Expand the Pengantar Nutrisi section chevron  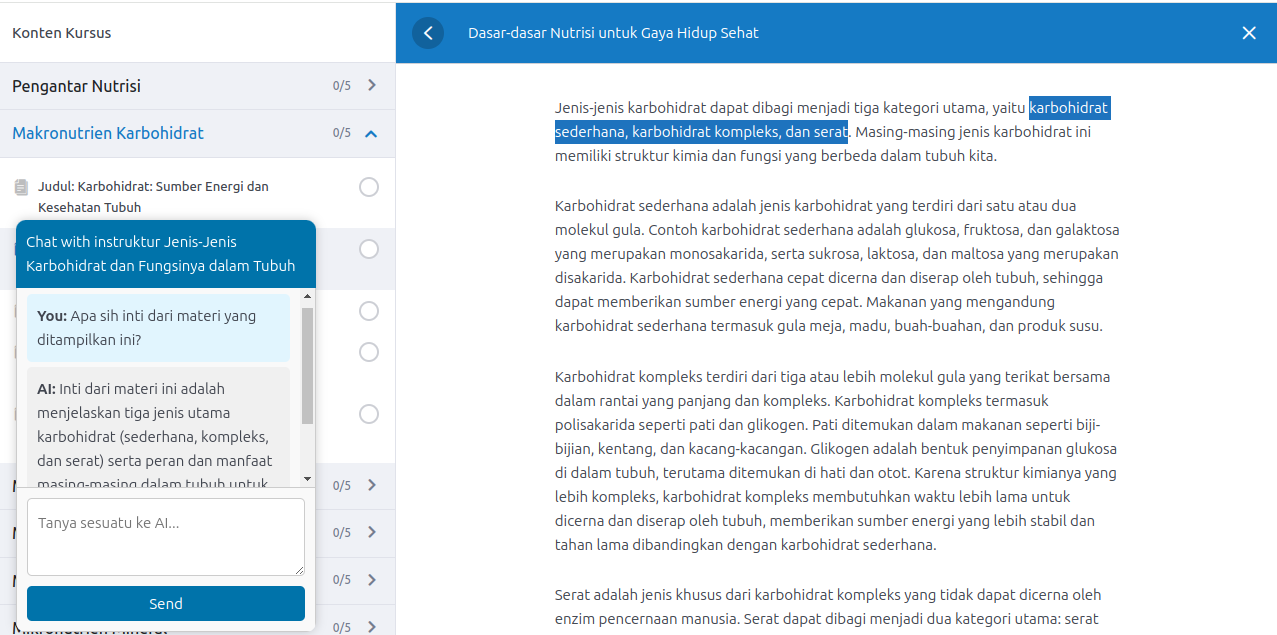pos(372,86)
